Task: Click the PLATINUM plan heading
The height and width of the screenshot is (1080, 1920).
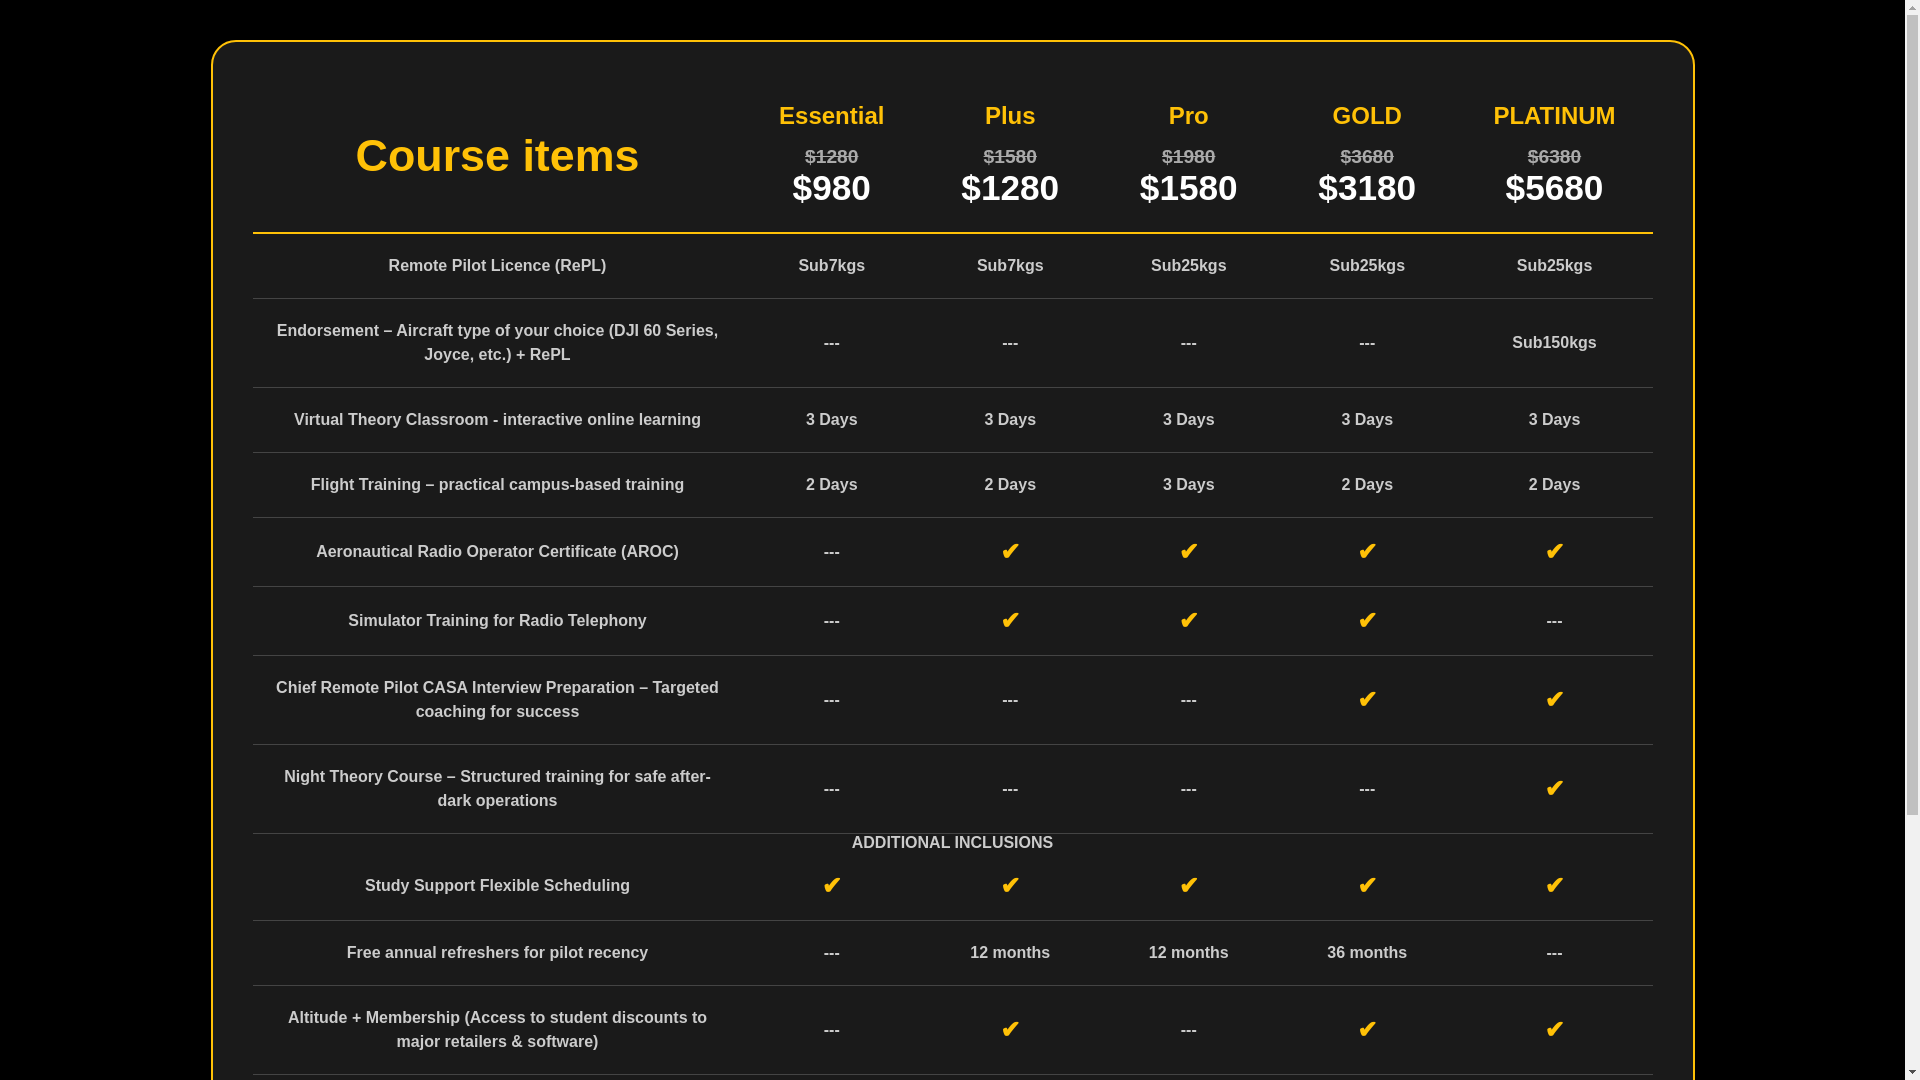Action: point(1554,116)
